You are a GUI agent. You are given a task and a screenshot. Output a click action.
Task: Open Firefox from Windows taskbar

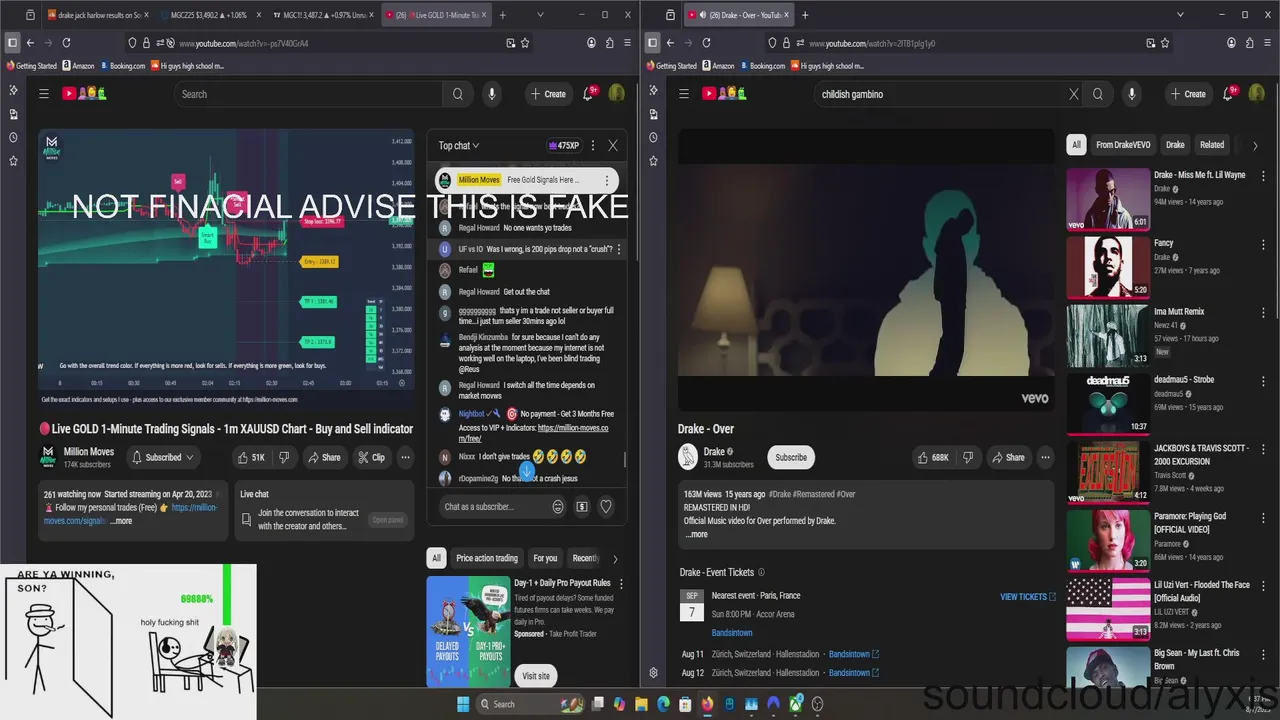[x=707, y=704]
